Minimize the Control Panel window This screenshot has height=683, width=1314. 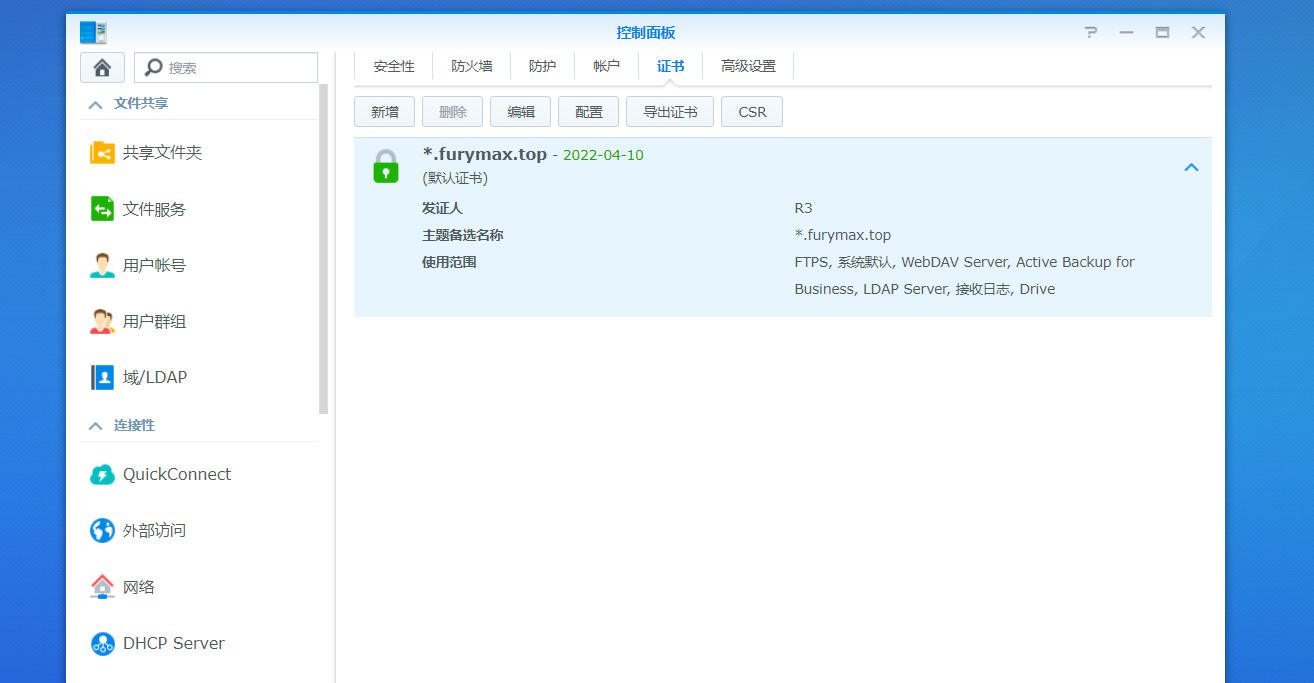tap(1126, 32)
